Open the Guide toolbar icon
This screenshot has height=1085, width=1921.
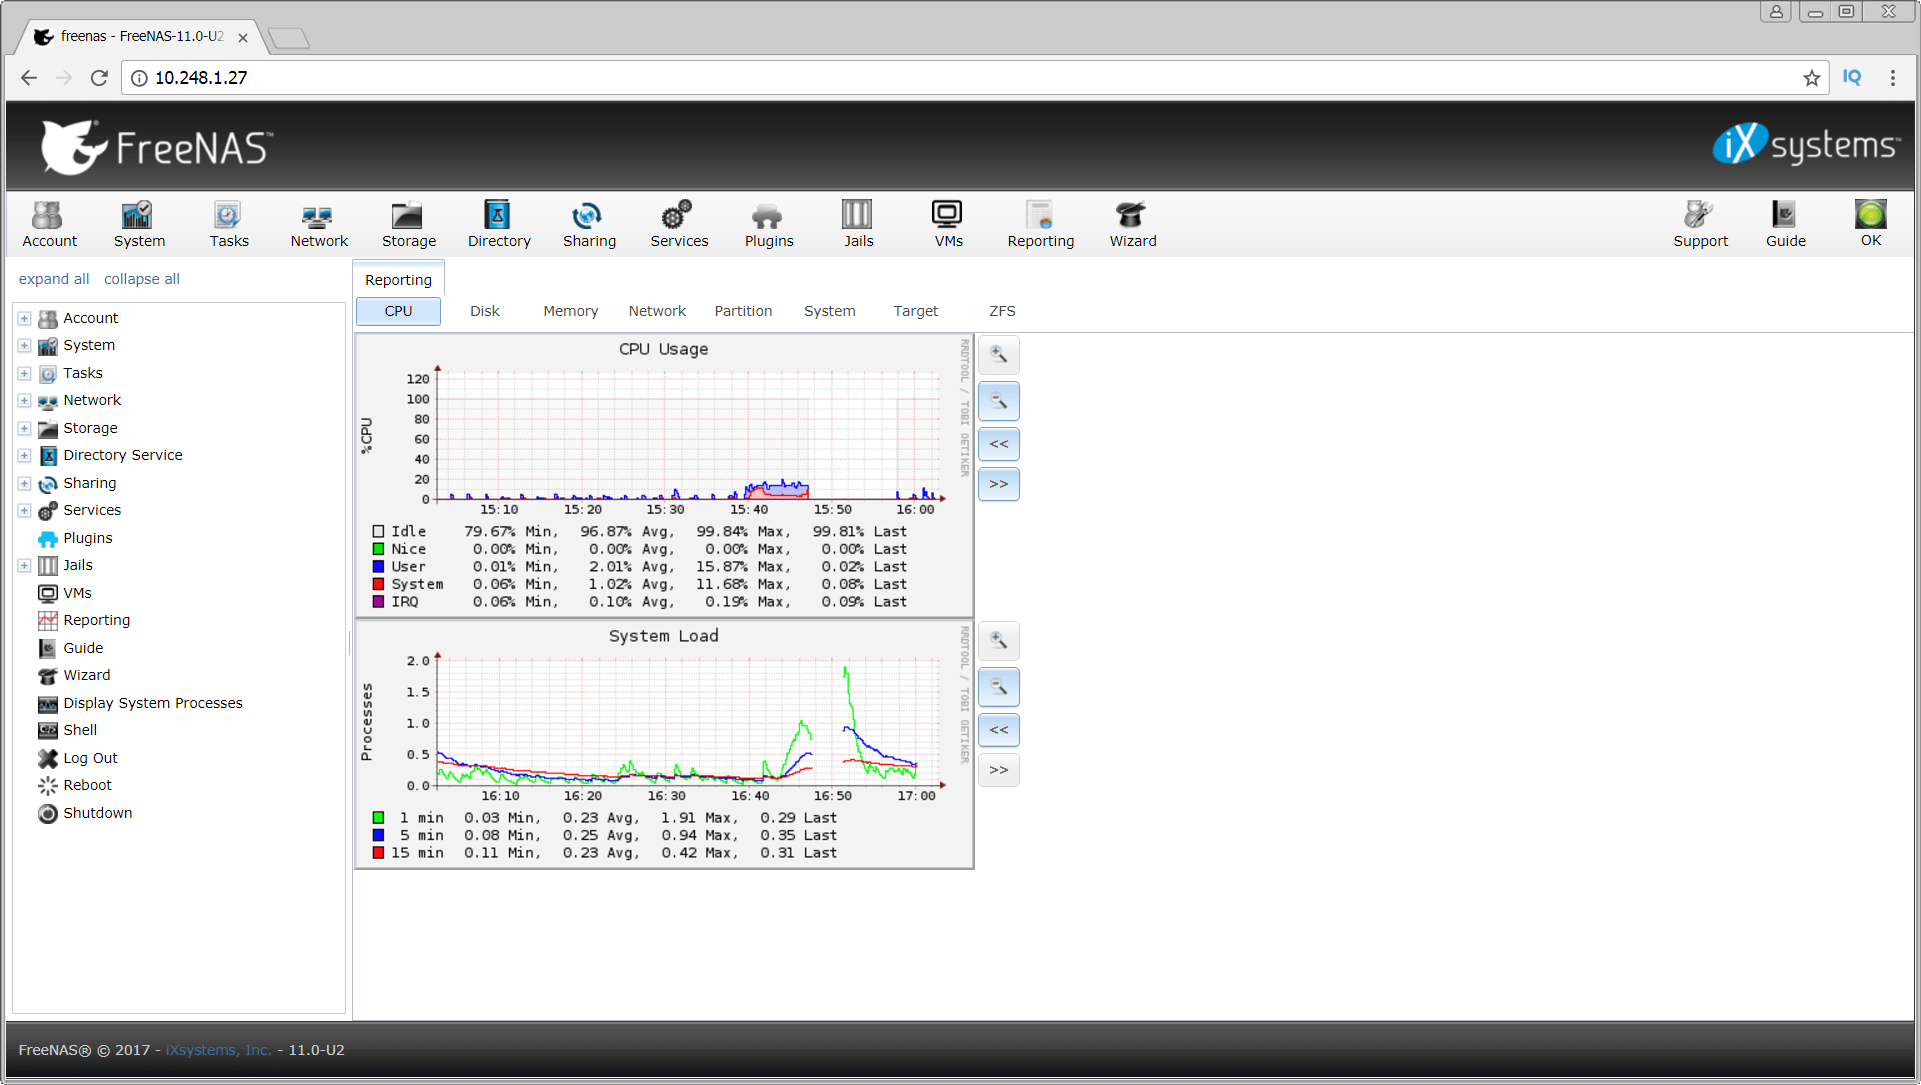click(1785, 224)
